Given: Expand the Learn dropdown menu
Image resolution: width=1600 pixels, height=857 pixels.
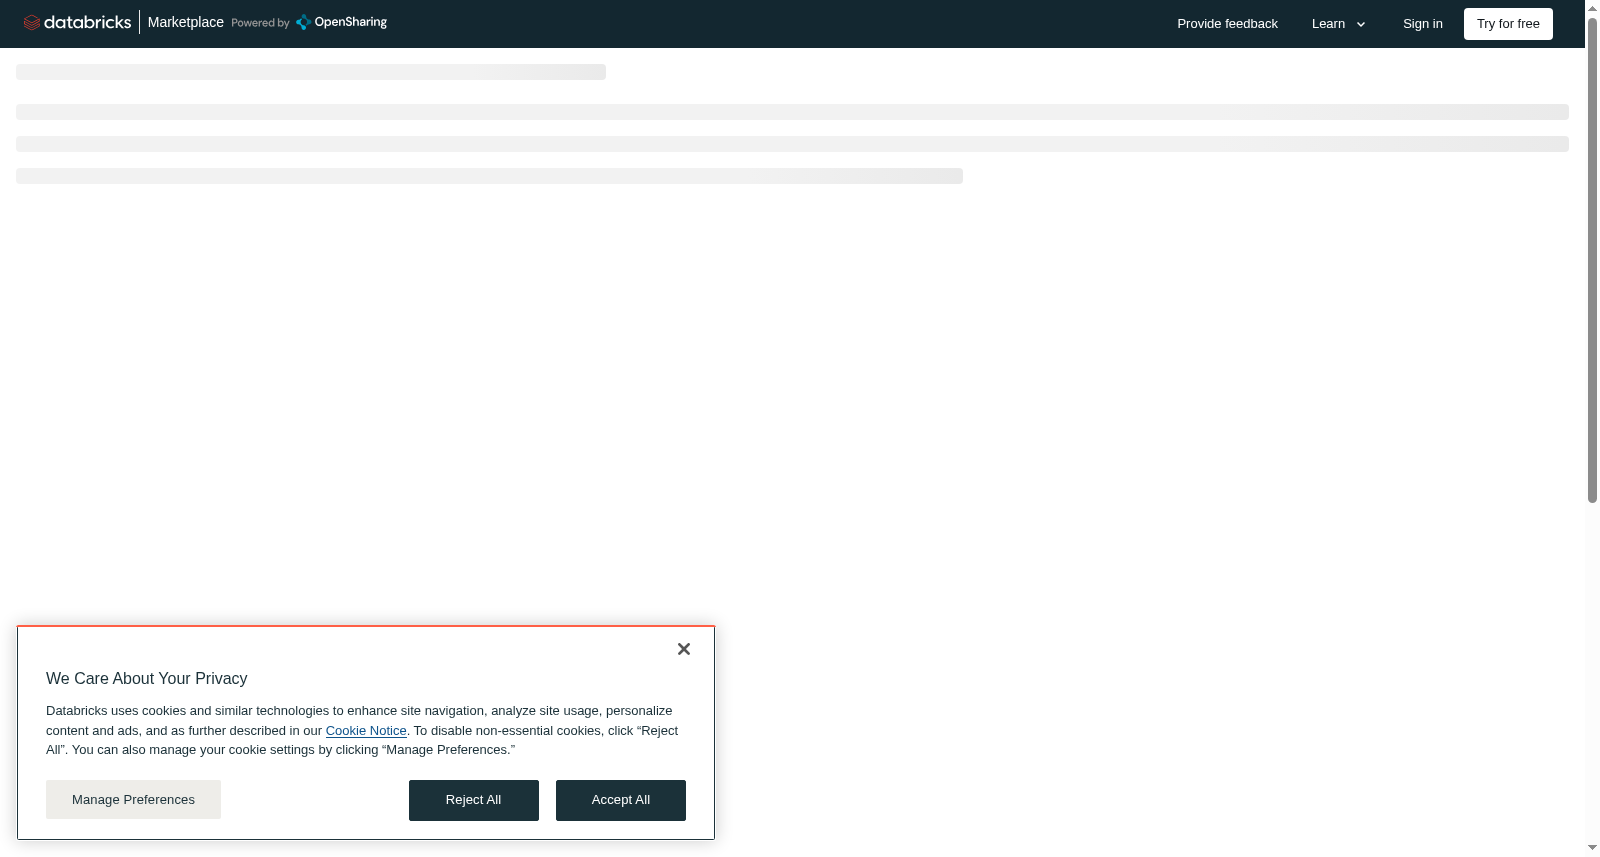Looking at the screenshot, I should (x=1338, y=24).
